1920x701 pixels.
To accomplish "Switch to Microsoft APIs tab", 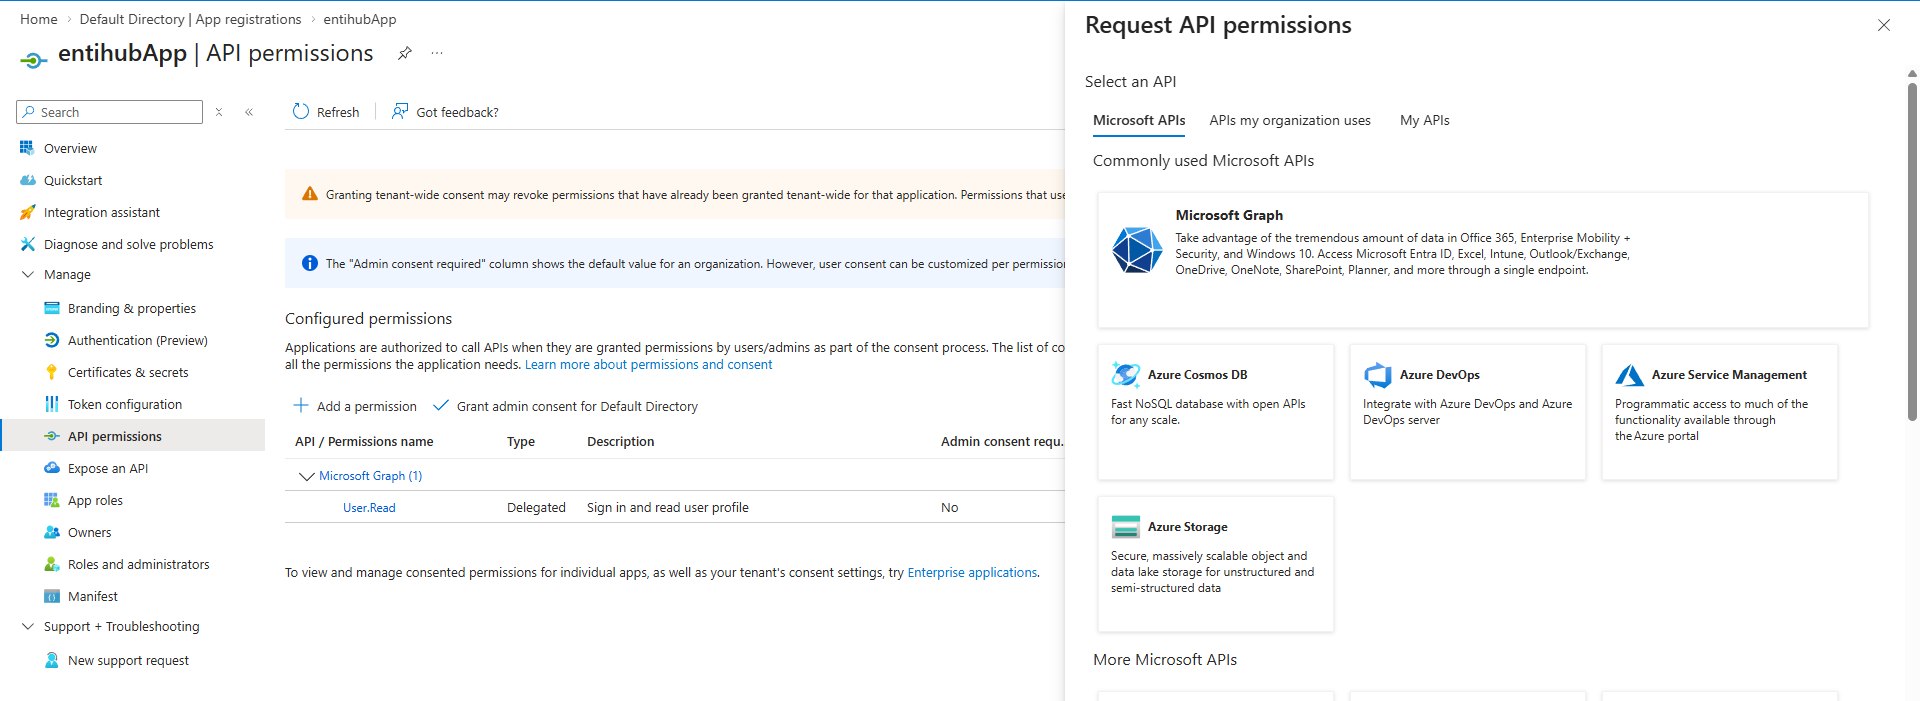I will 1139,120.
